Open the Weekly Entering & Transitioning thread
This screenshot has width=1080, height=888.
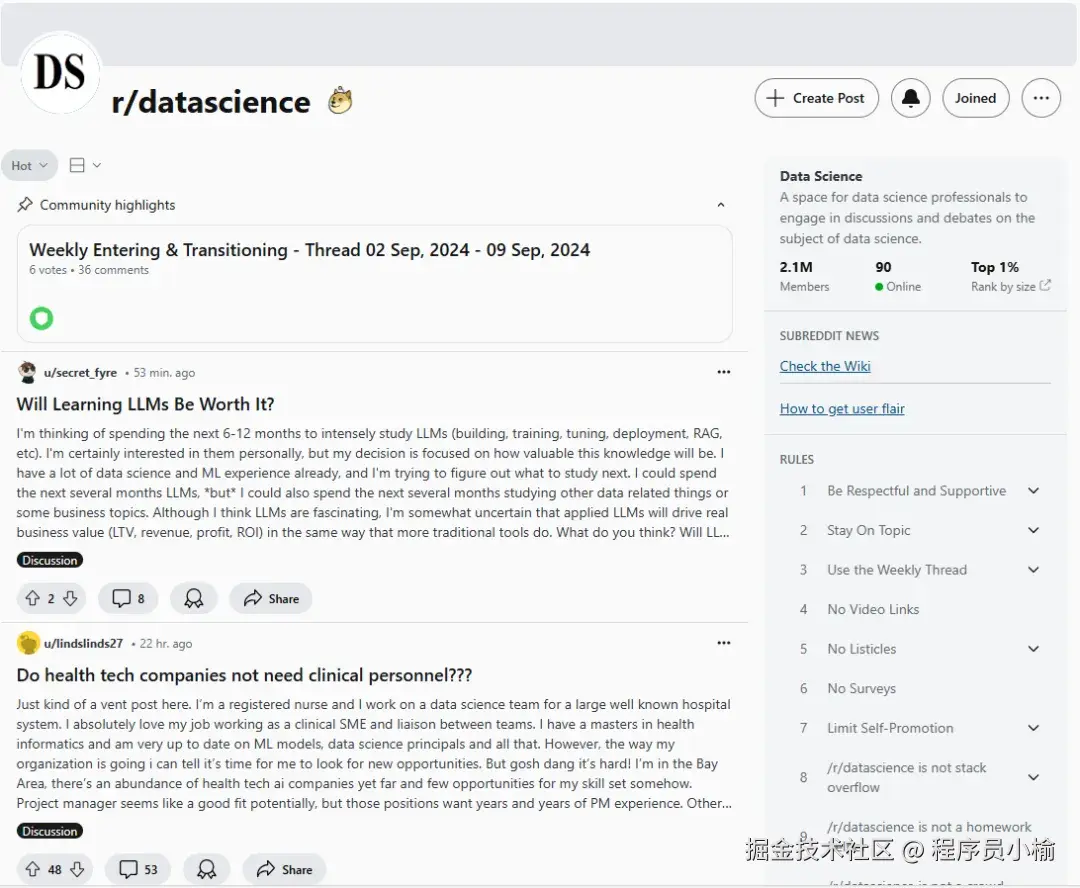tap(309, 249)
